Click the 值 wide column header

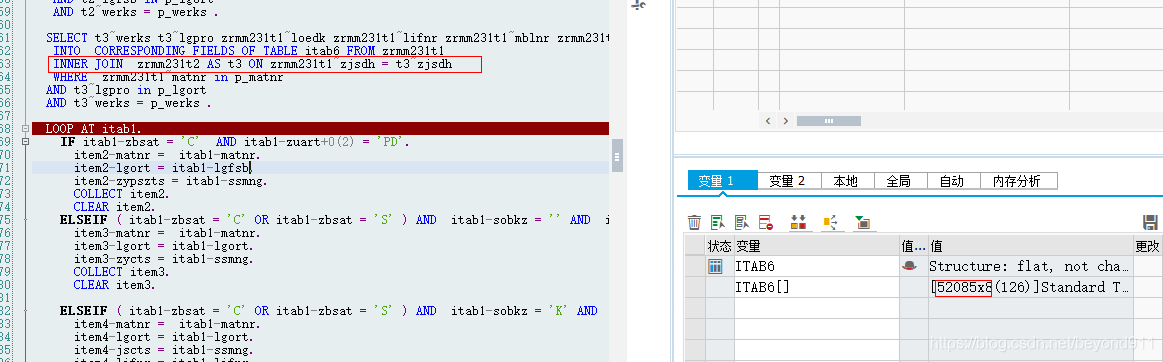pyautogui.click(x=1031, y=246)
